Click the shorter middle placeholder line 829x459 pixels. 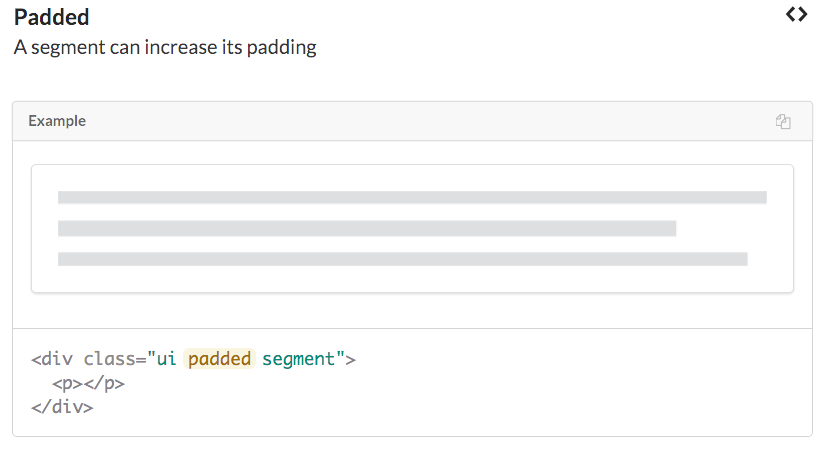click(x=367, y=228)
